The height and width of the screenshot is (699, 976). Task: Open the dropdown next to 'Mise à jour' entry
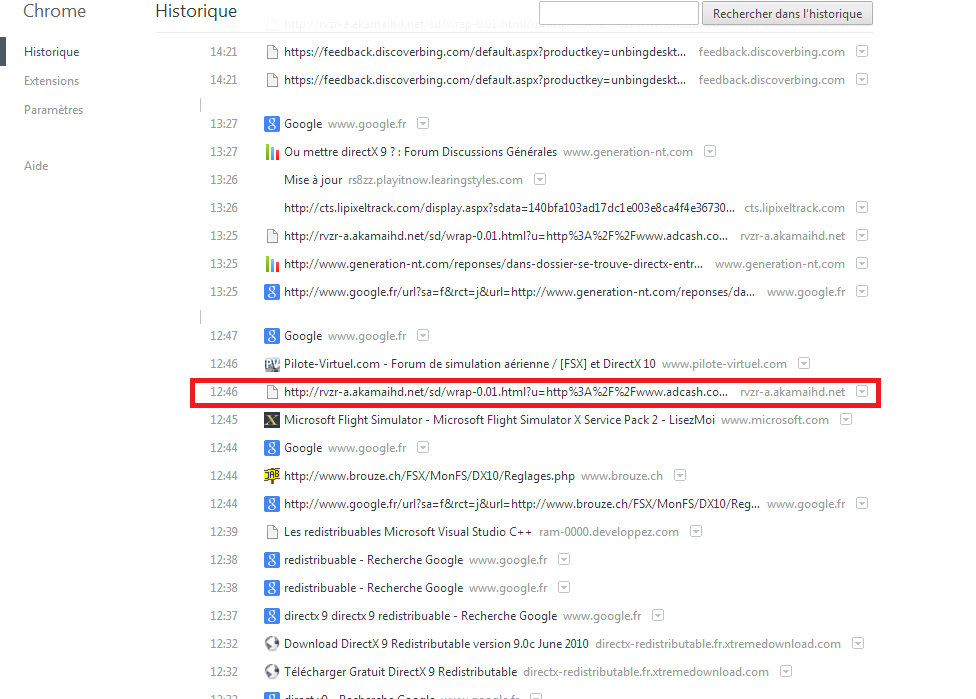pyautogui.click(x=540, y=179)
